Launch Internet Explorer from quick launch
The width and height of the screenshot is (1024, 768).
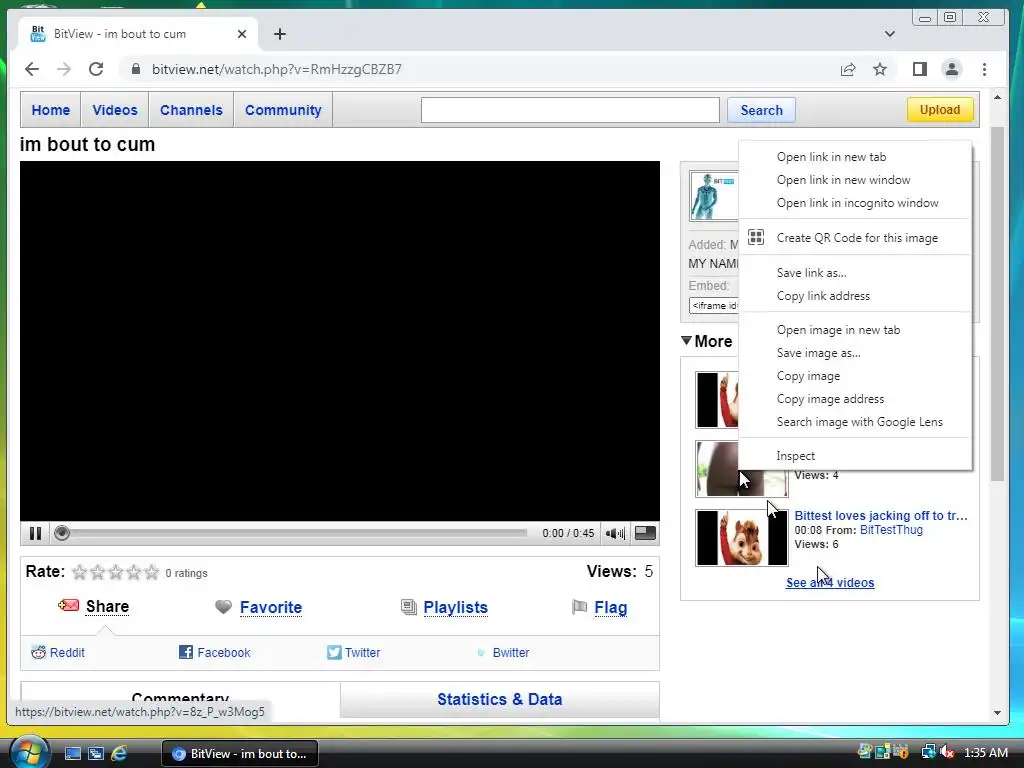119,754
